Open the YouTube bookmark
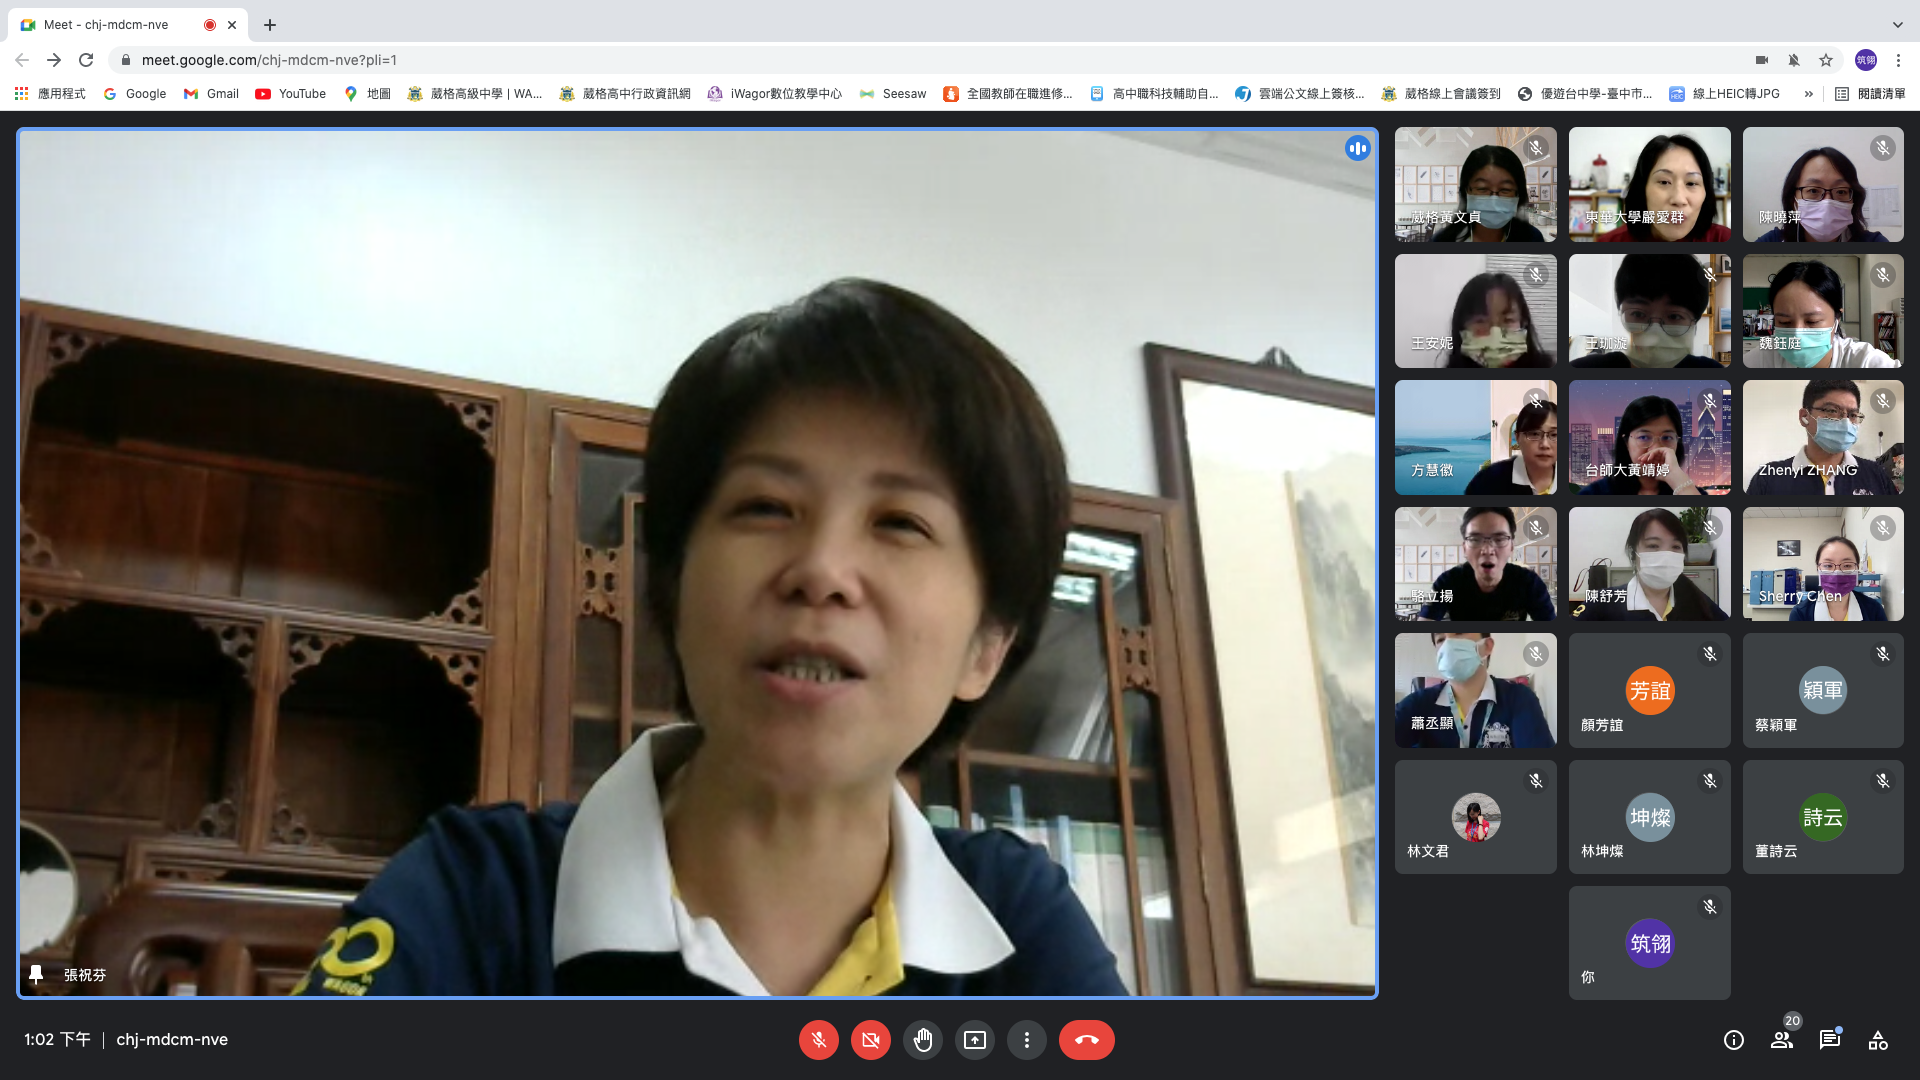The width and height of the screenshot is (1920, 1080). coord(291,94)
